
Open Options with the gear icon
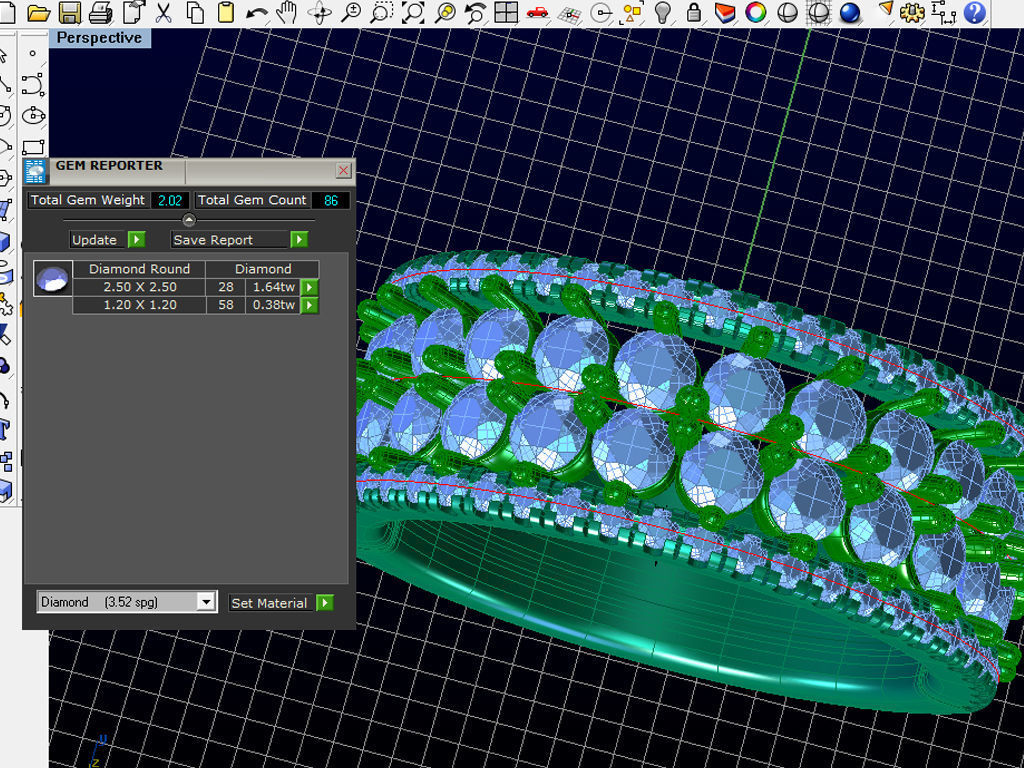point(912,12)
